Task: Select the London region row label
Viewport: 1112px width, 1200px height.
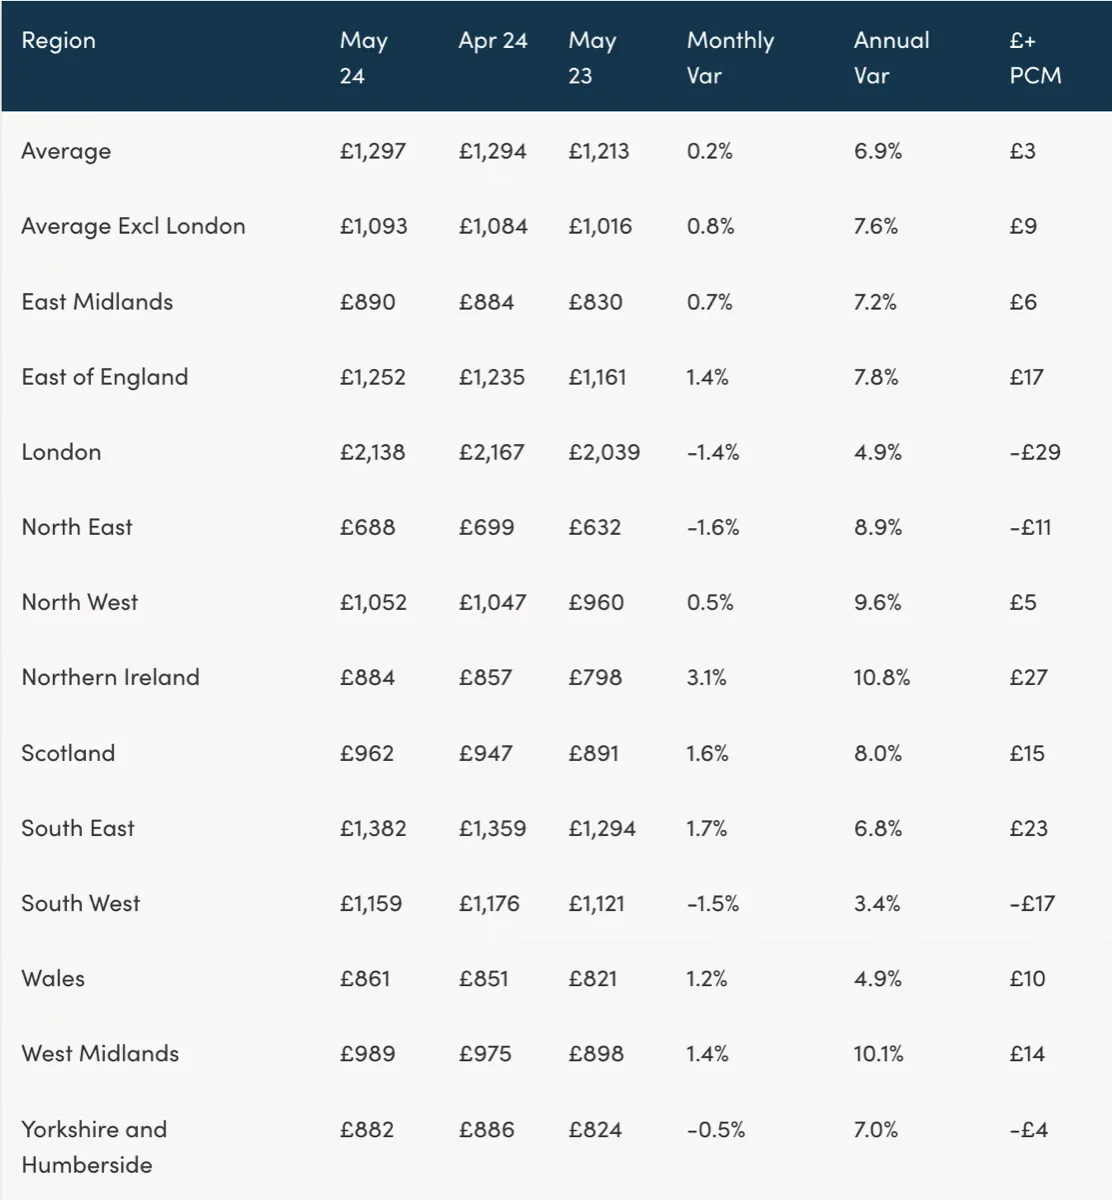Action: click(61, 452)
